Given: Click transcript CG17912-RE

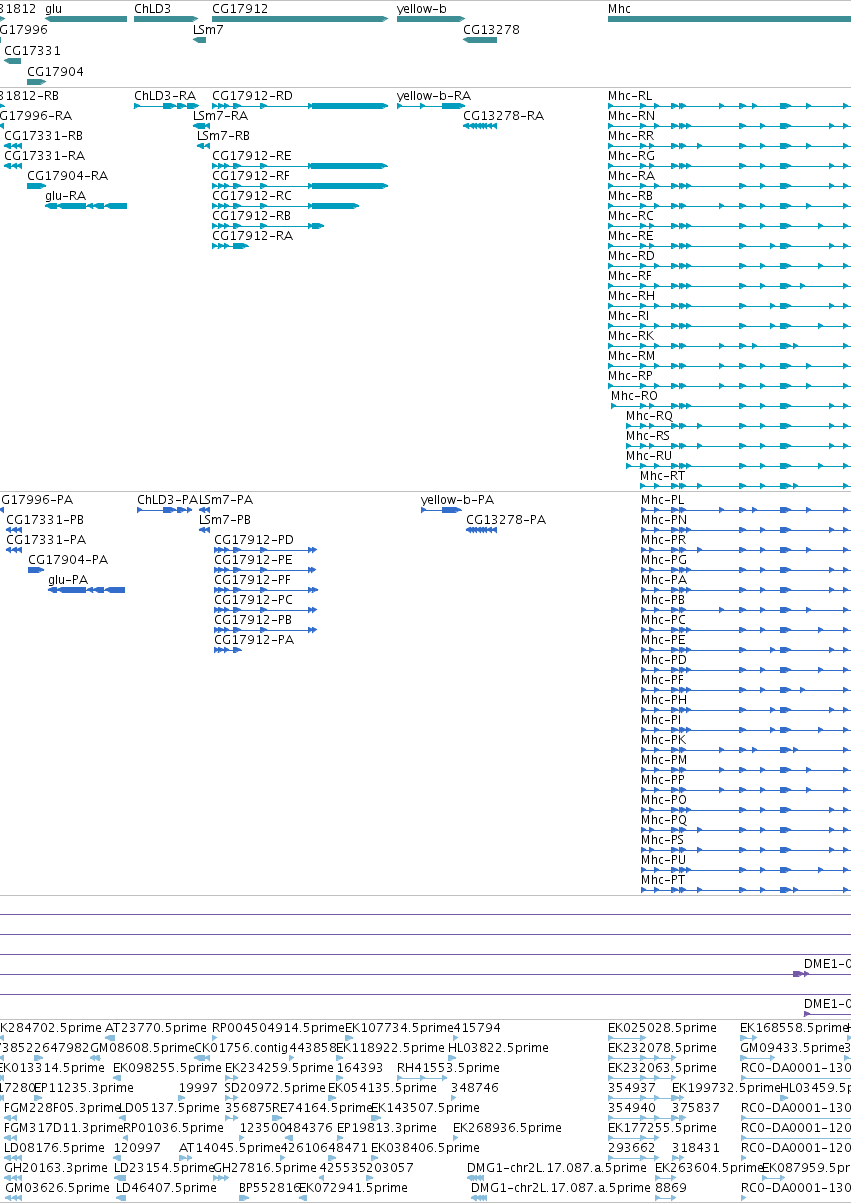Looking at the screenshot, I should [252, 156].
